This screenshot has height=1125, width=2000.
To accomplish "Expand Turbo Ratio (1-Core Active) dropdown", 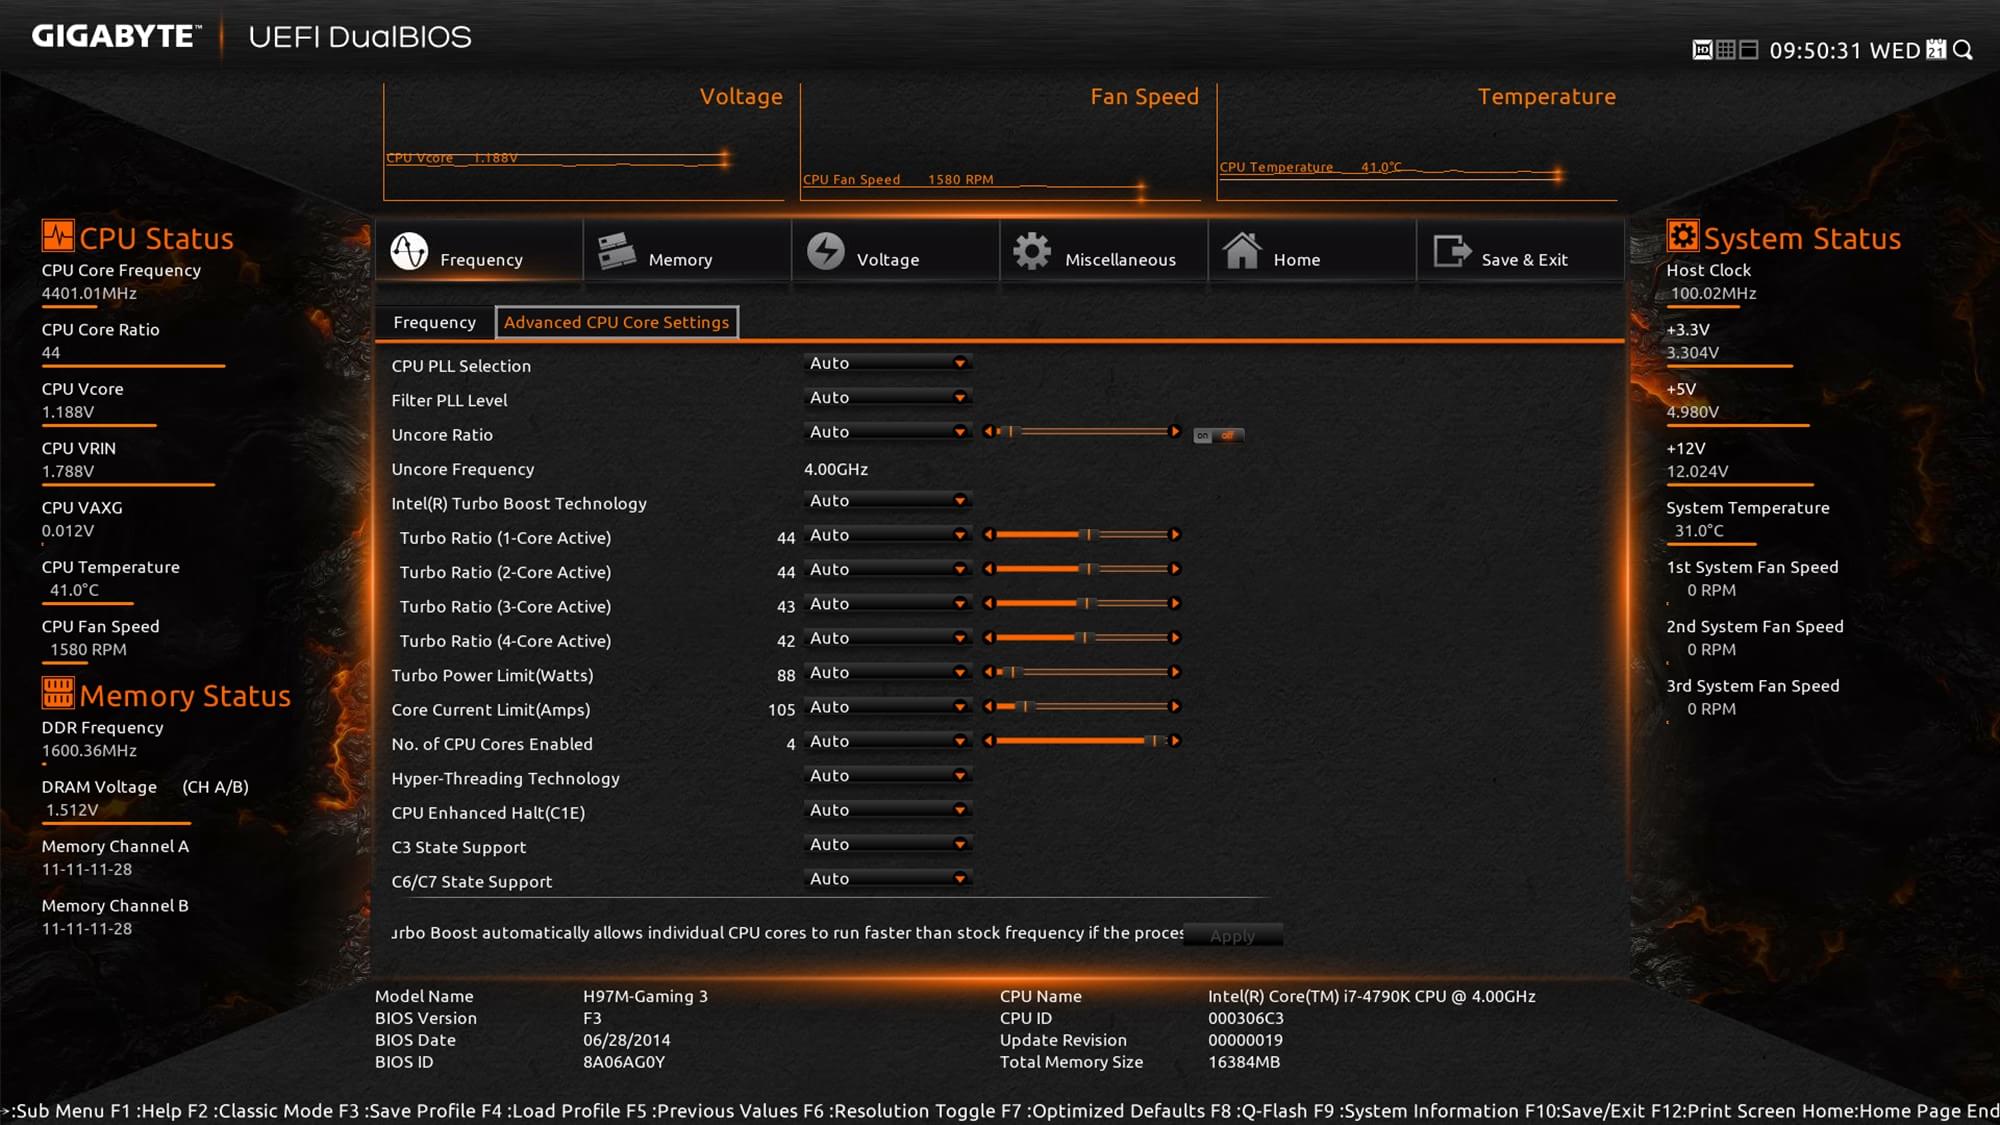I will click(x=887, y=535).
